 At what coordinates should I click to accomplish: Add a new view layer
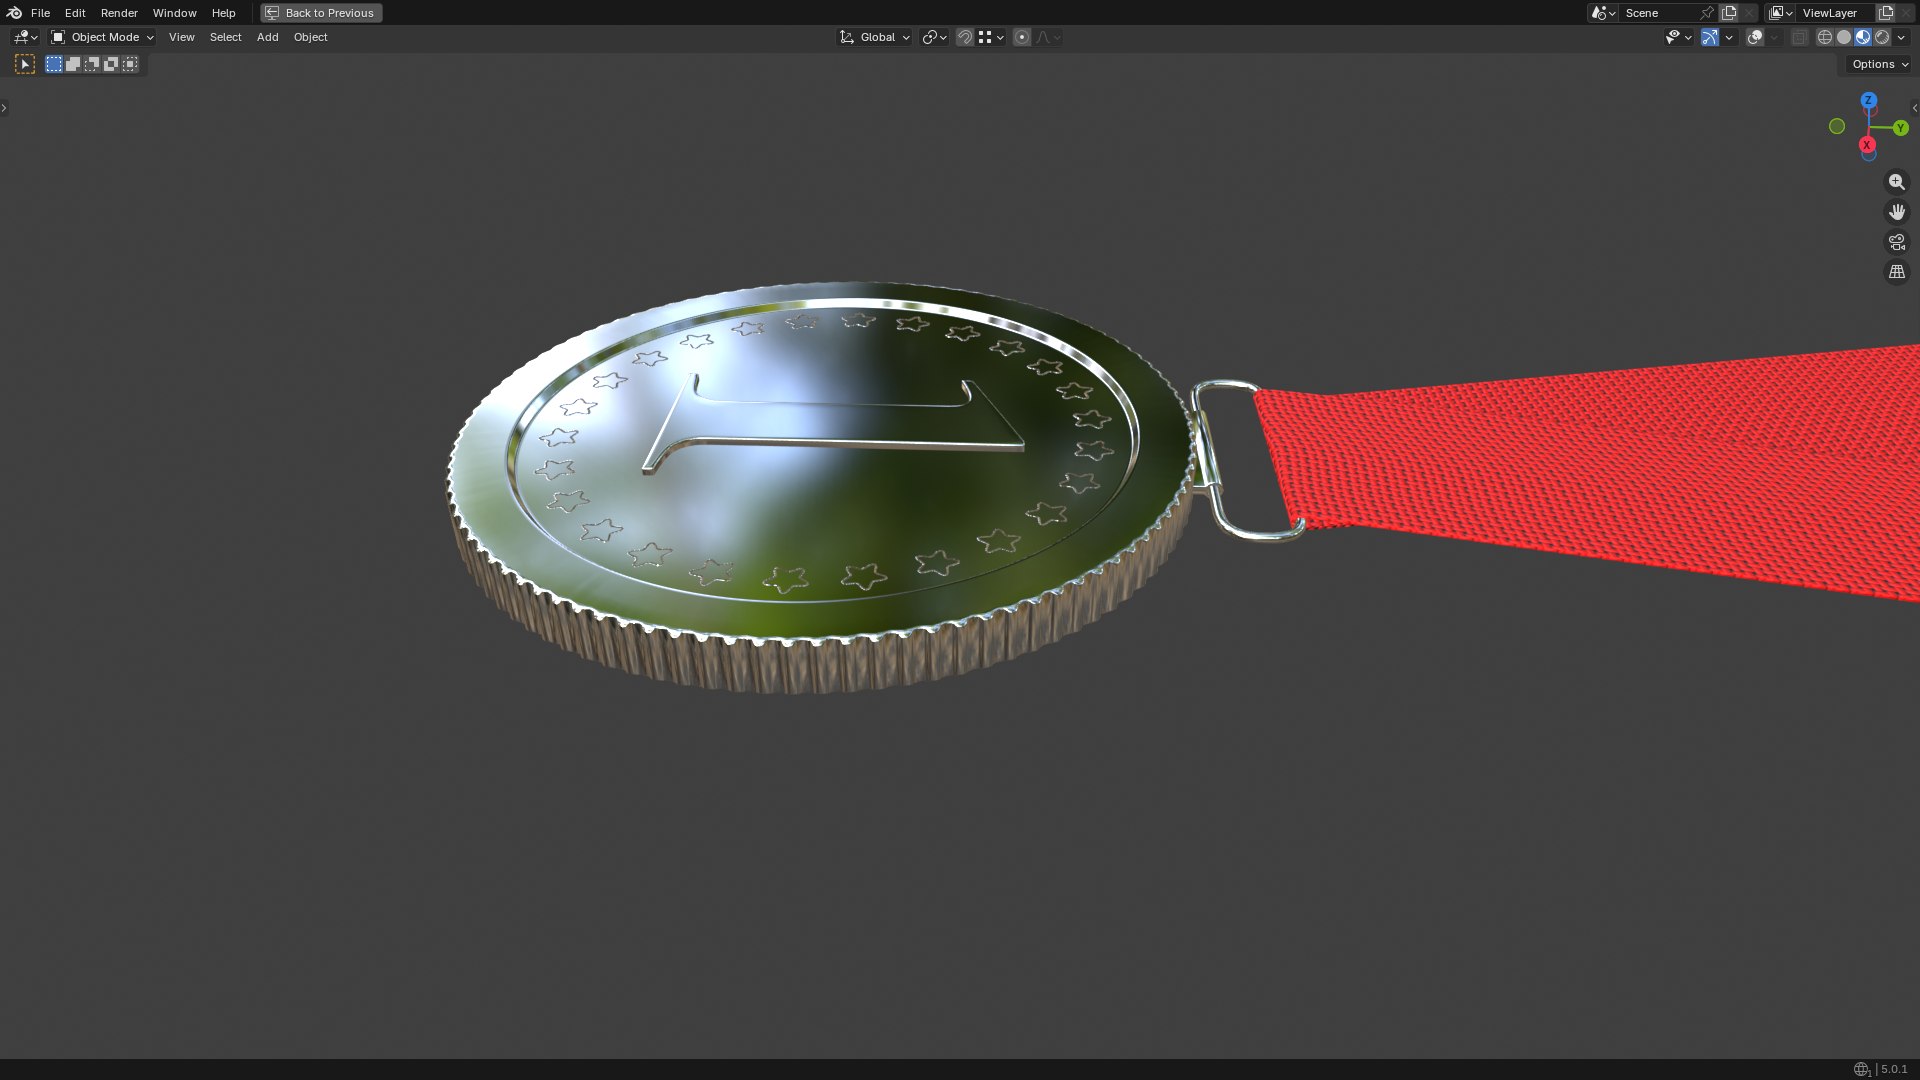coord(1886,13)
